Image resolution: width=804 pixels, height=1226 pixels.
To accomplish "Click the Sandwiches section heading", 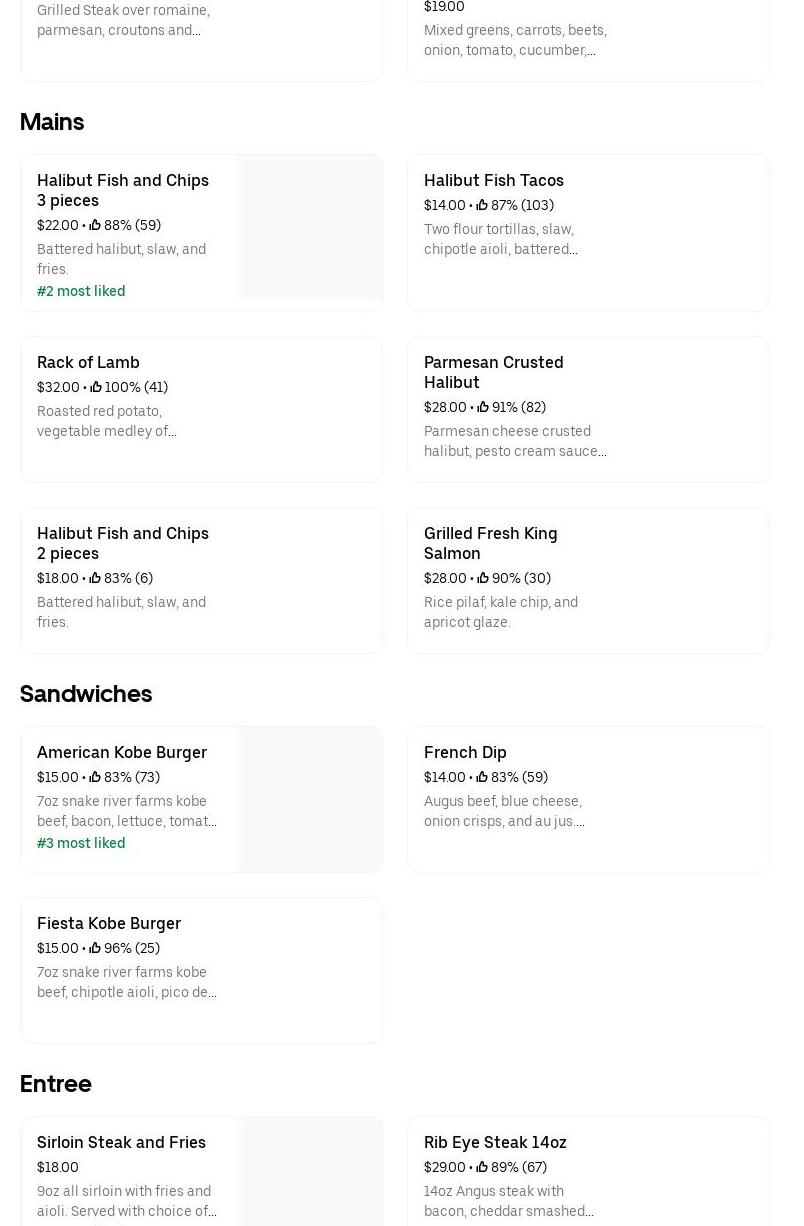I will pos(86,693).
